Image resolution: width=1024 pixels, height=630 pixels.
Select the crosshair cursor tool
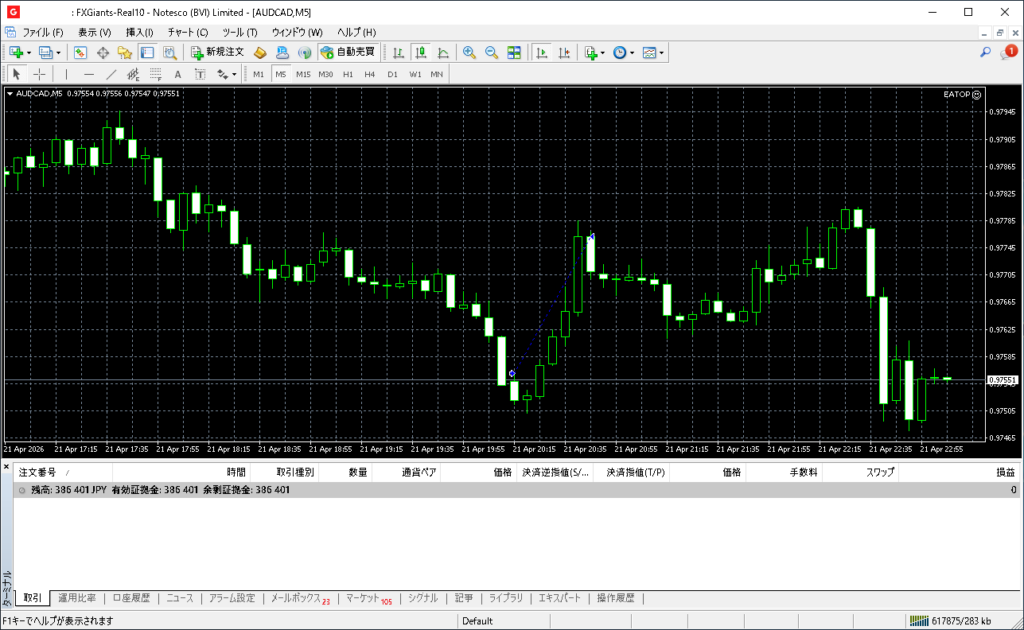click(x=39, y=74)
